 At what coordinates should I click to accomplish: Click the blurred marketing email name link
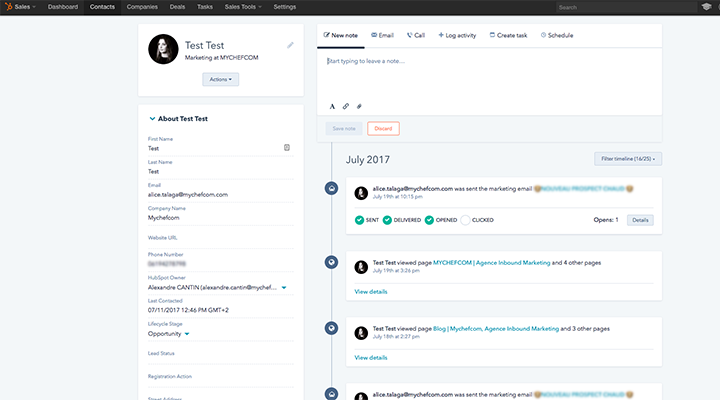(584, 189)
